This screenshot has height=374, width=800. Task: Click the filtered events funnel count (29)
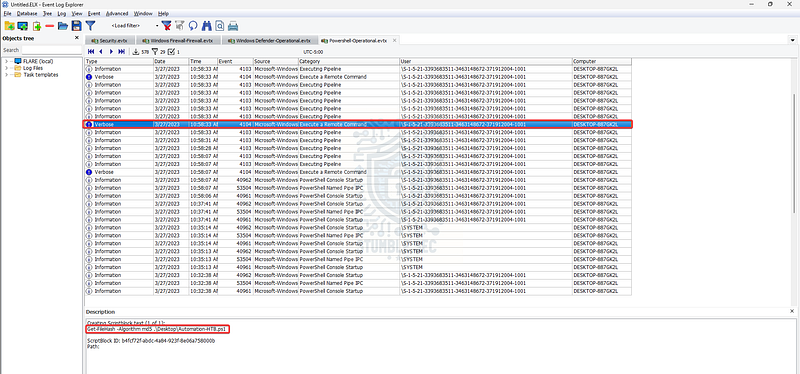click(155, 52)
